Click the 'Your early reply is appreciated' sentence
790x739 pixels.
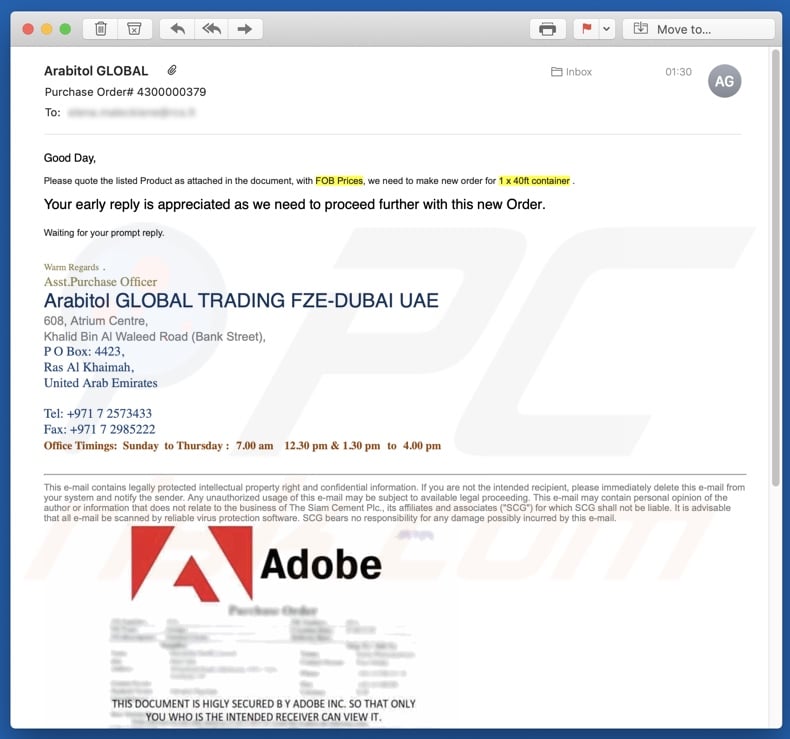[x=294, y=204]
